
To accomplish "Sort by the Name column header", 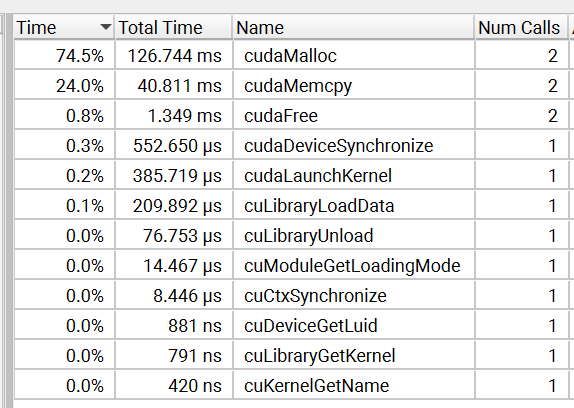I will (x=353, y=27).
